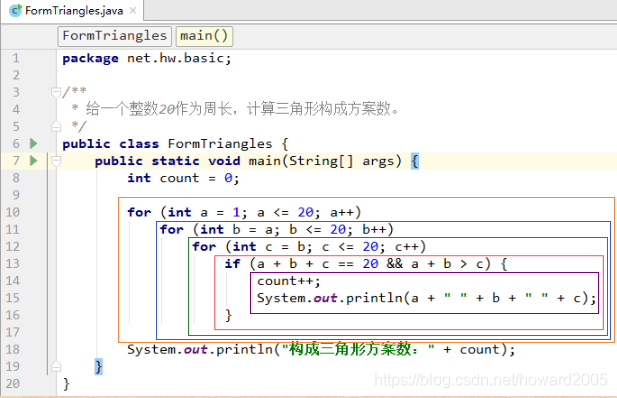The image size is (617, 398).
Task: Click '+ count);' at the end of line 18
Action: tap(479, 350)
